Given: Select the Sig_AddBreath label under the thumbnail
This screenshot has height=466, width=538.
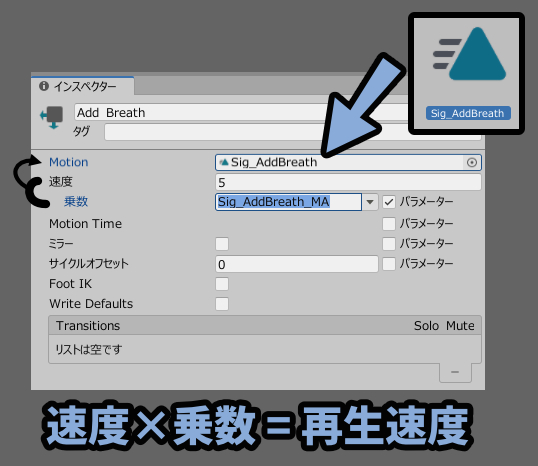Looking at the screenshot, I should 468,113.
